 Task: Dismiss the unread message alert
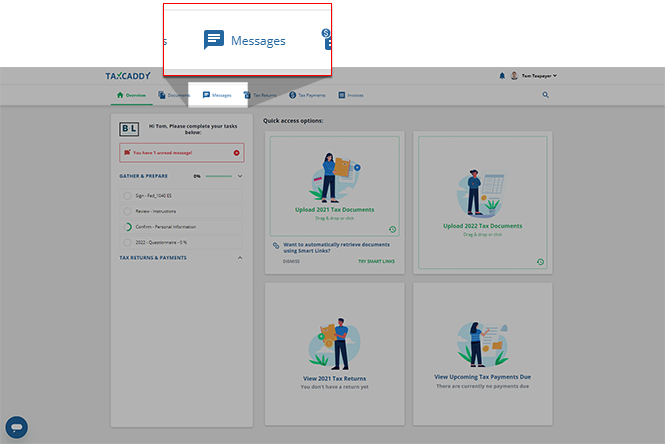[237, 153]
